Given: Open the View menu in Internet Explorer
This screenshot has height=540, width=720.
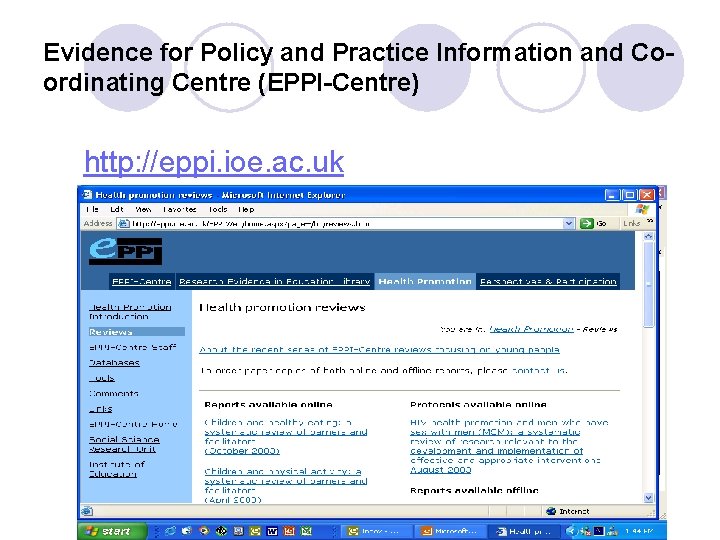Looking at the screenshot, I should pos(143,209).
